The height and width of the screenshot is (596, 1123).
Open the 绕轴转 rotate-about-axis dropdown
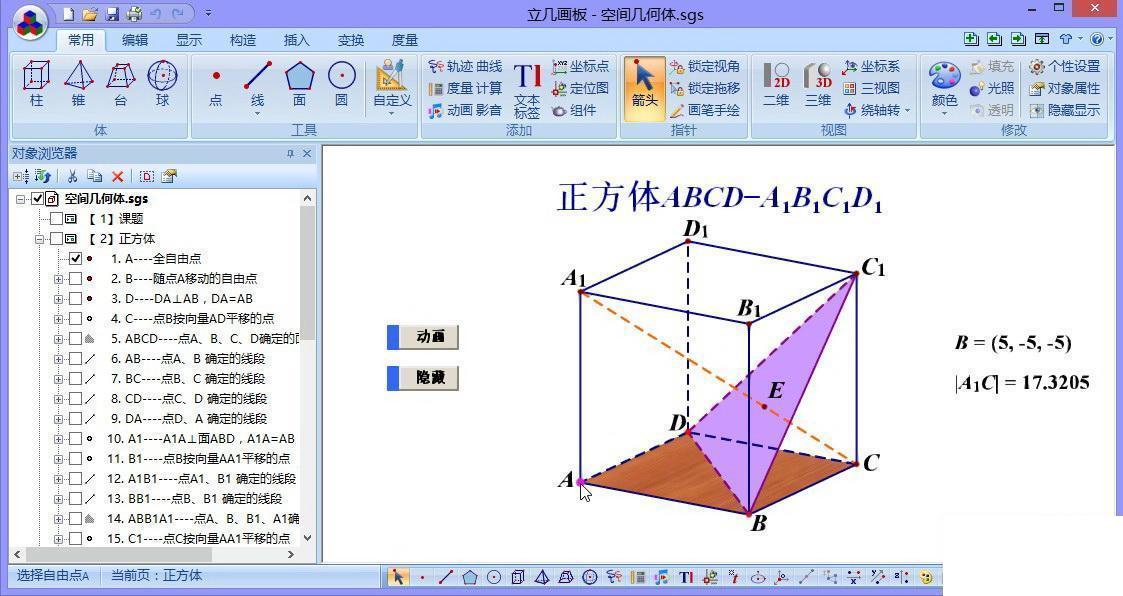point(907,110)
